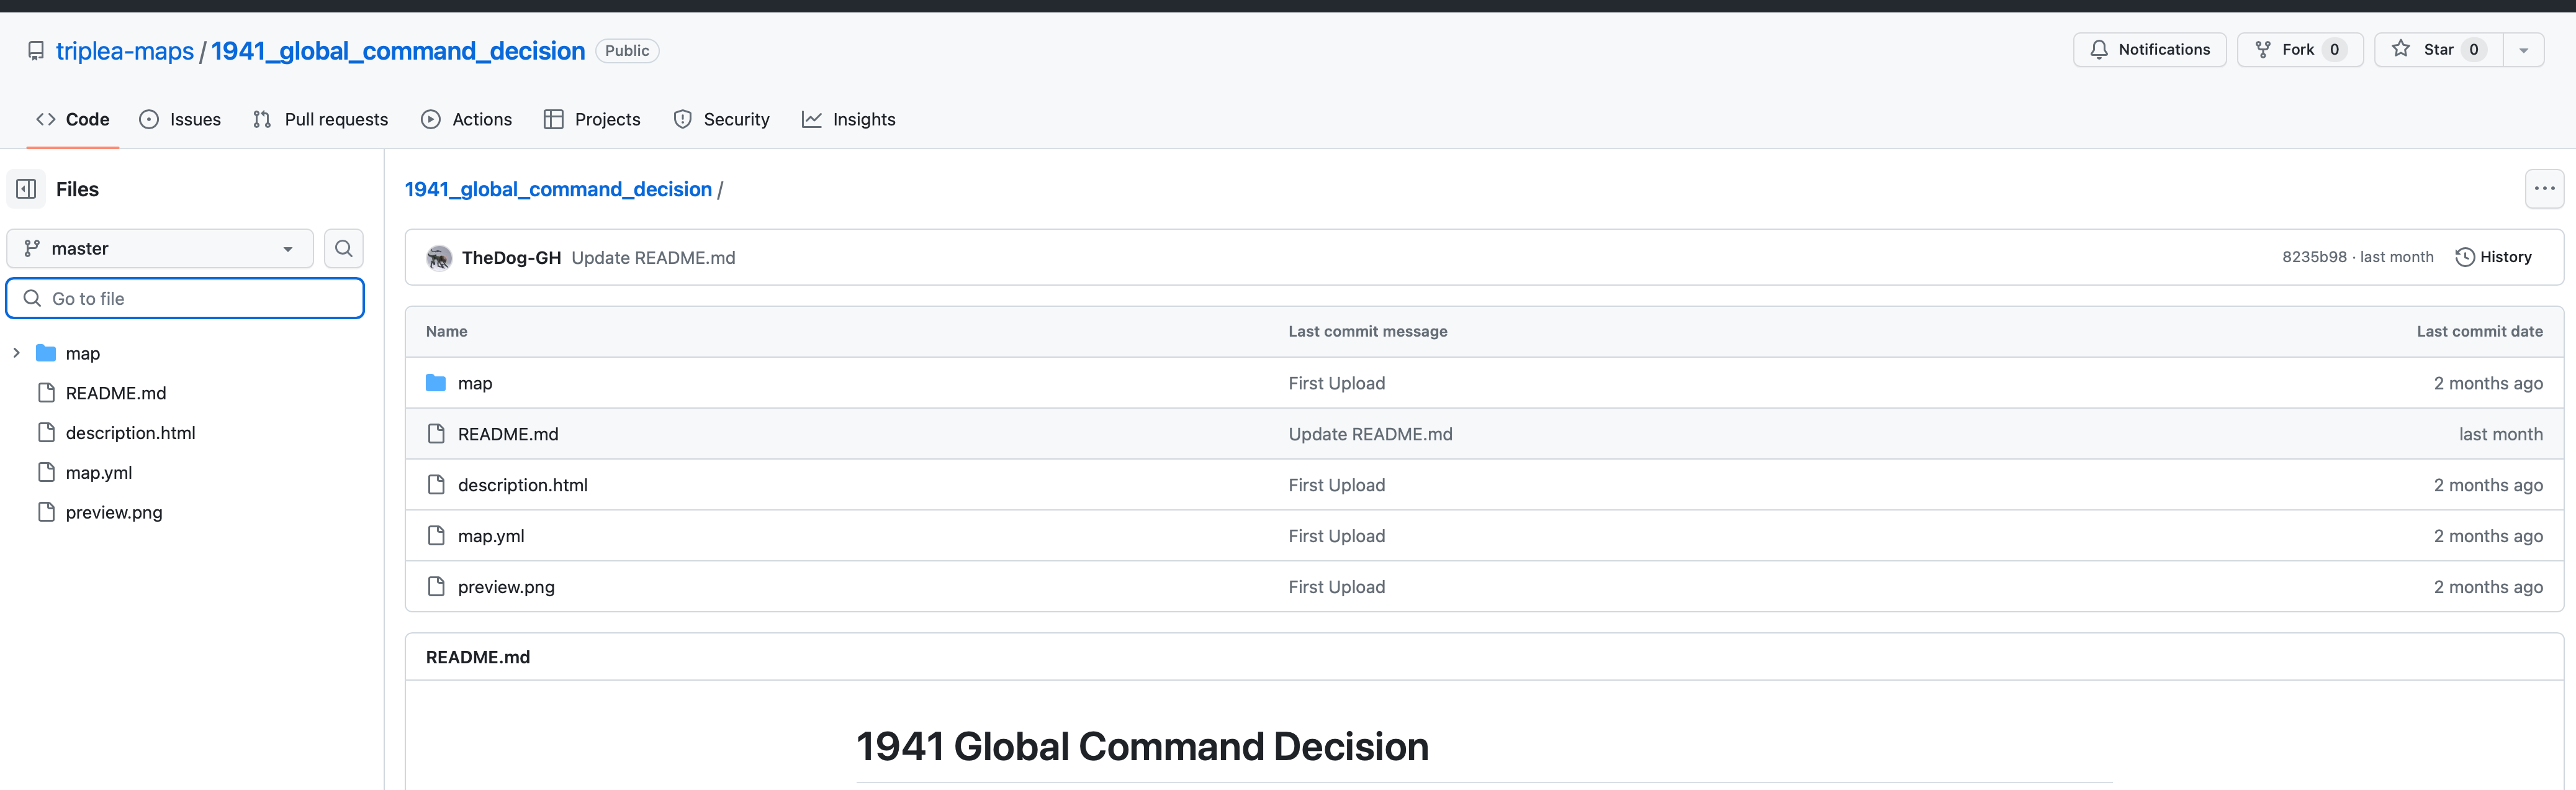This screenshot has height=790, width=2576.
Task: Open commit hash 8235b98
Action: (2314, 257)
